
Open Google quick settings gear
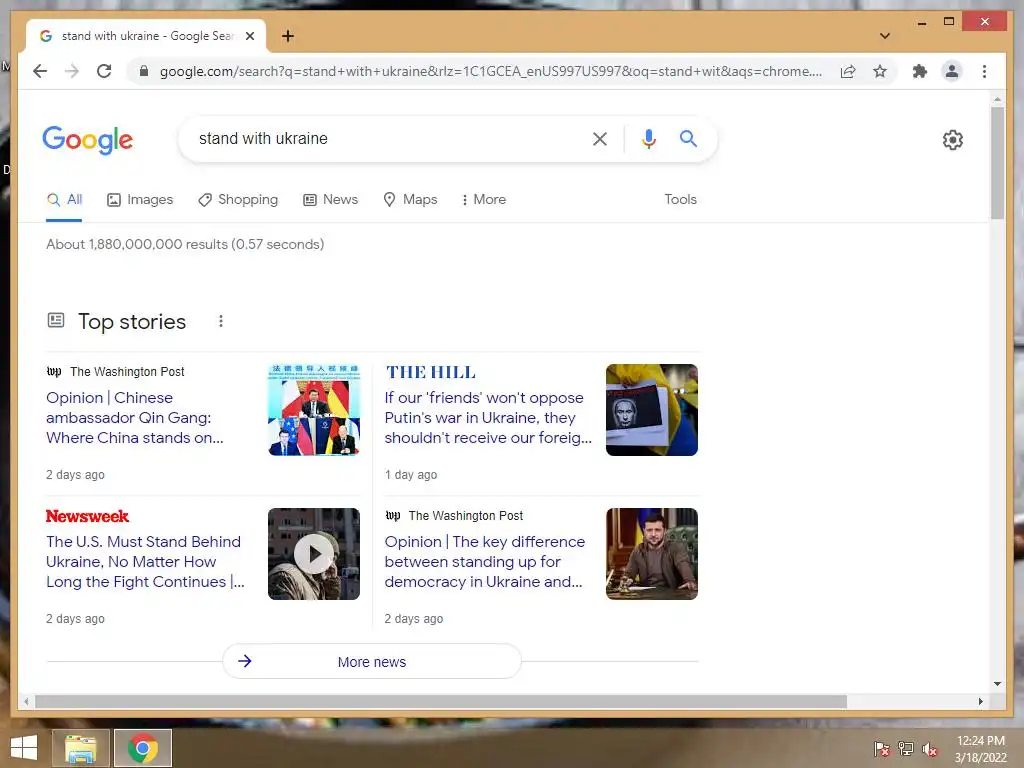tap(953, 139)
